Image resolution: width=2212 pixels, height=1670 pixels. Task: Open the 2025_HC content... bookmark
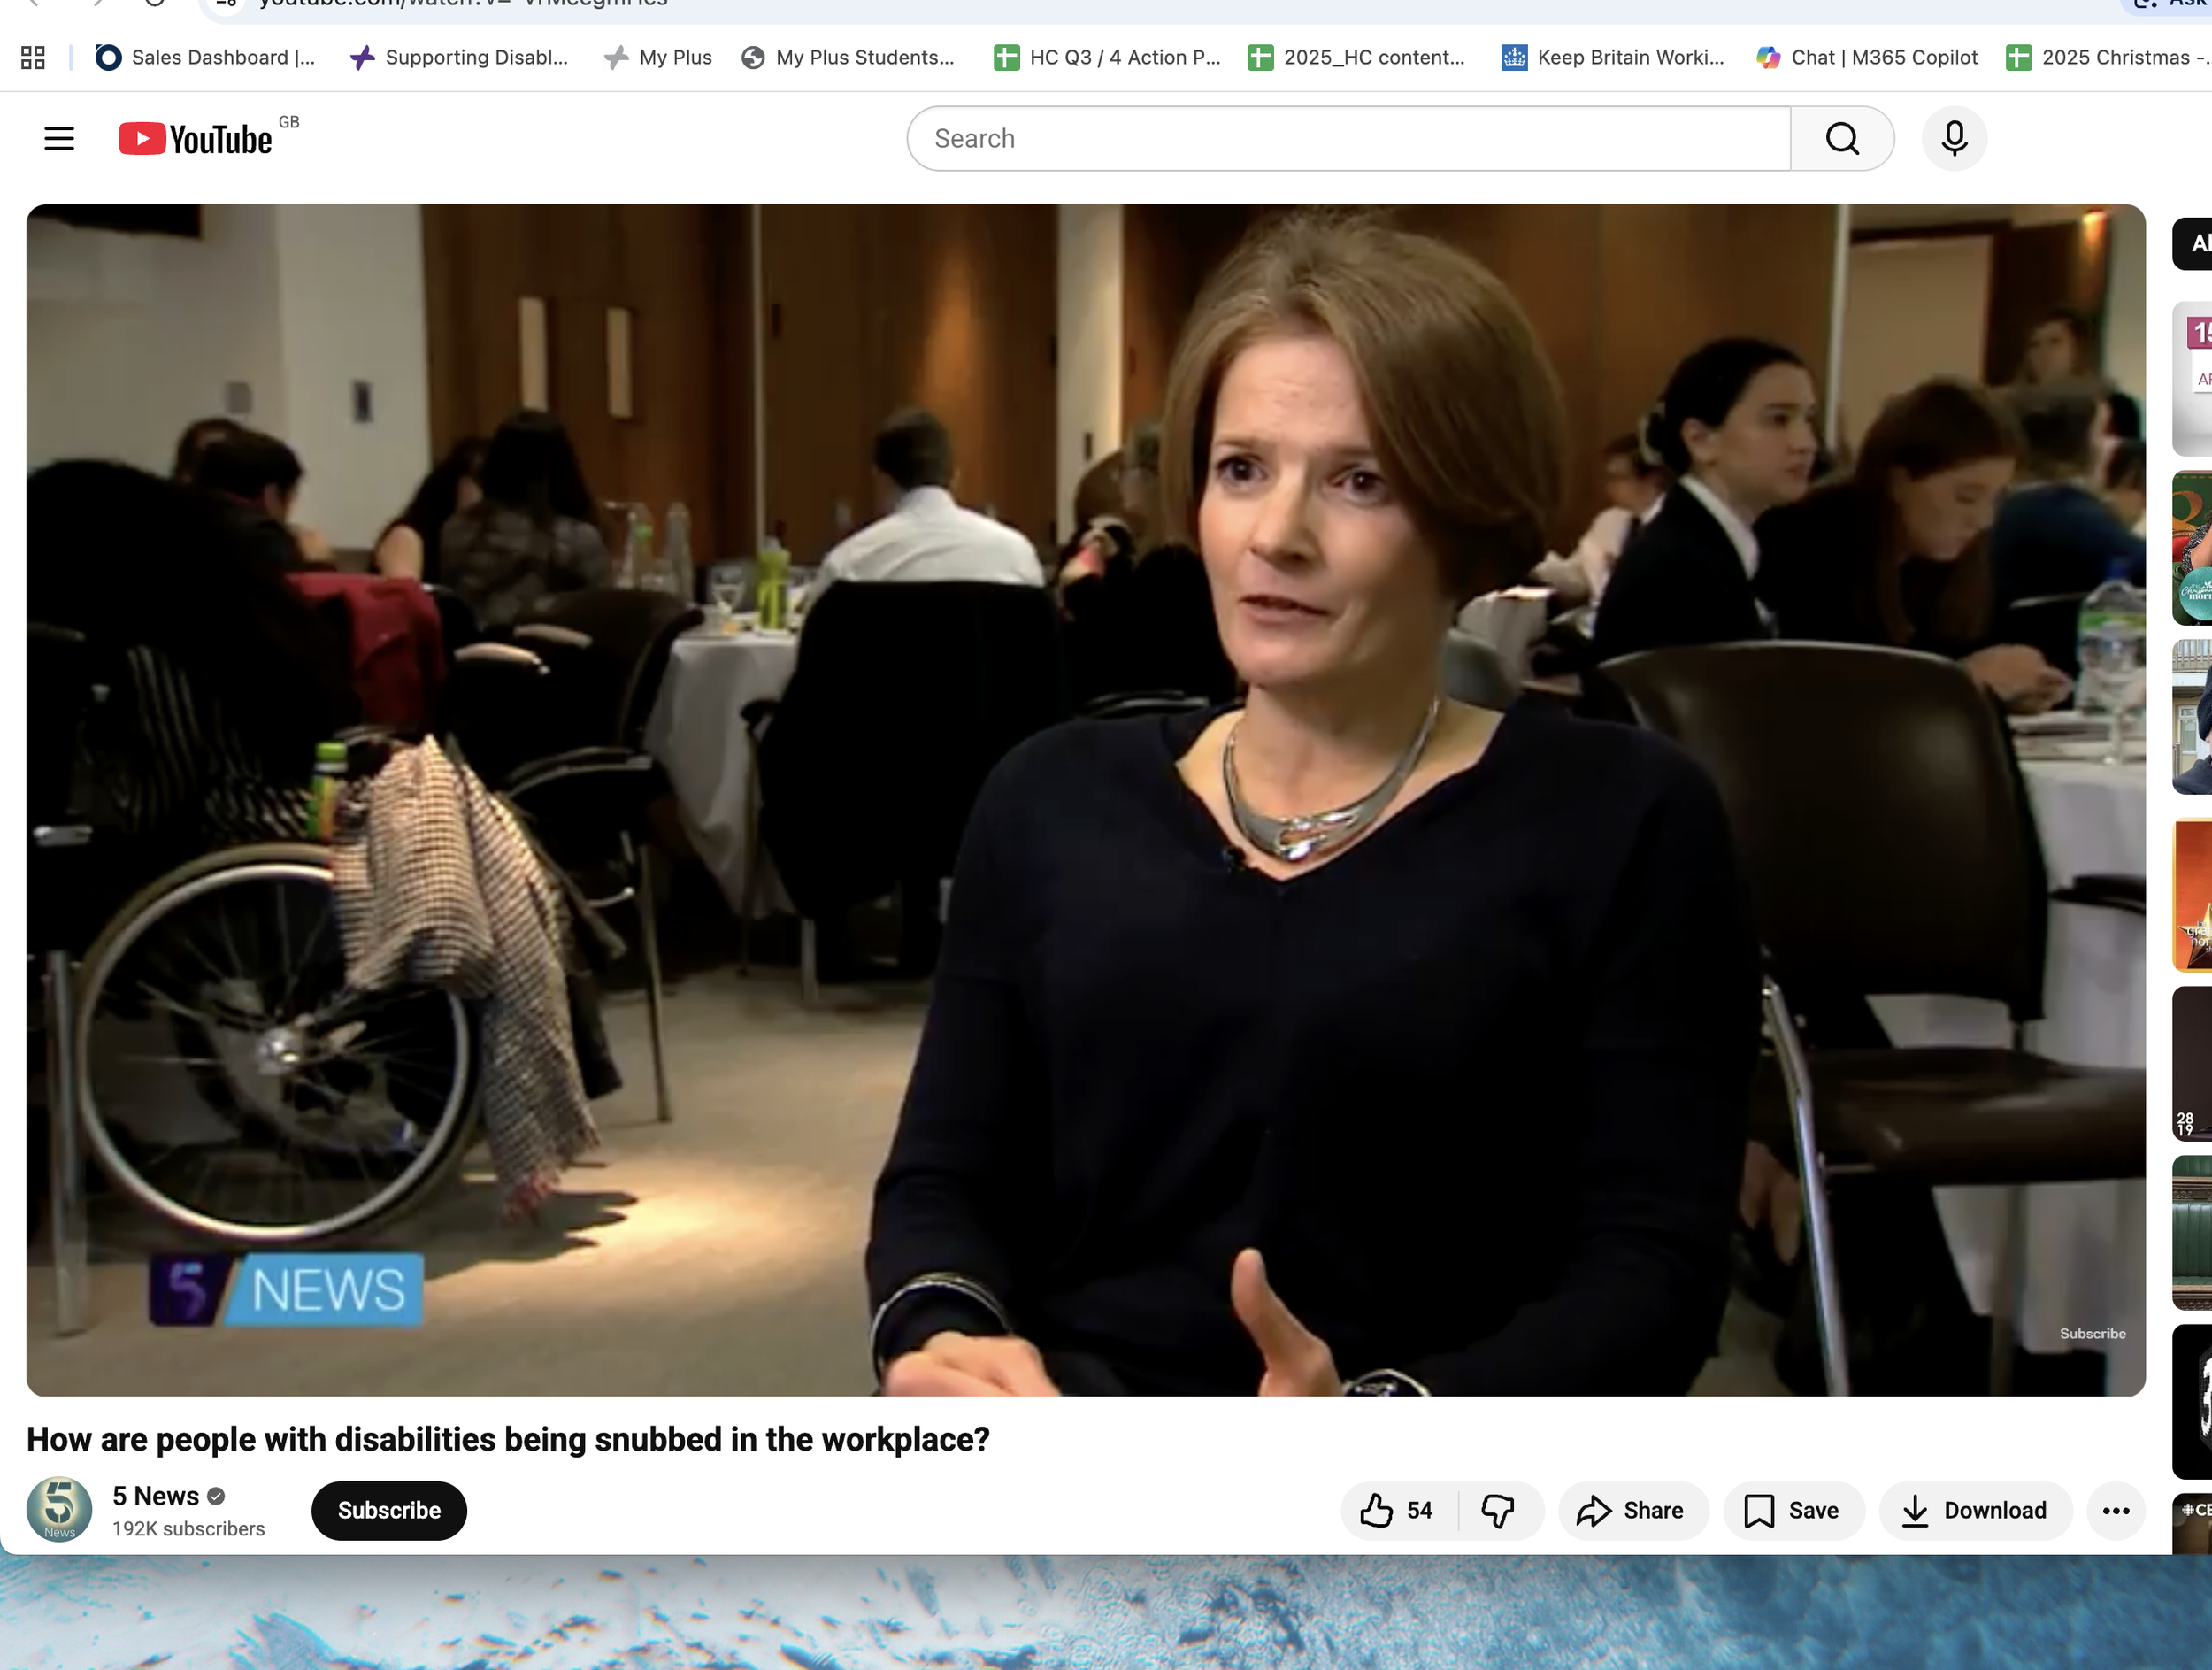1357,57
